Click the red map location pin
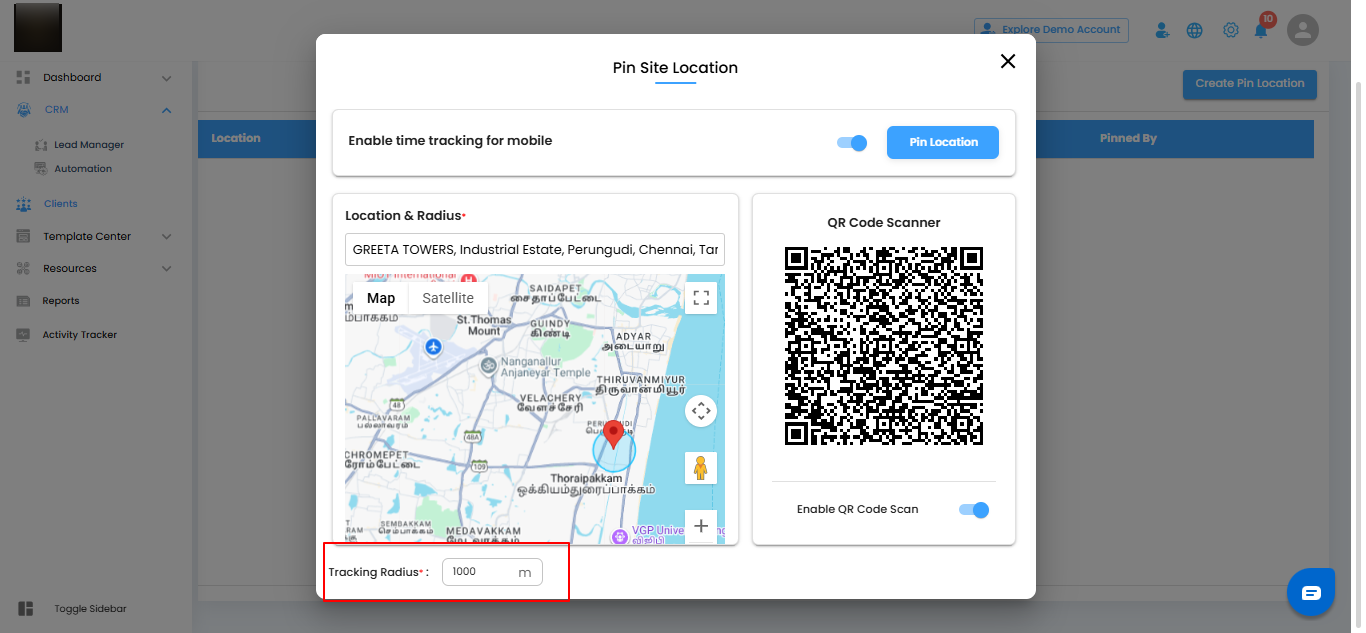Screen dimensions: 1366x633 pos(613,435)
